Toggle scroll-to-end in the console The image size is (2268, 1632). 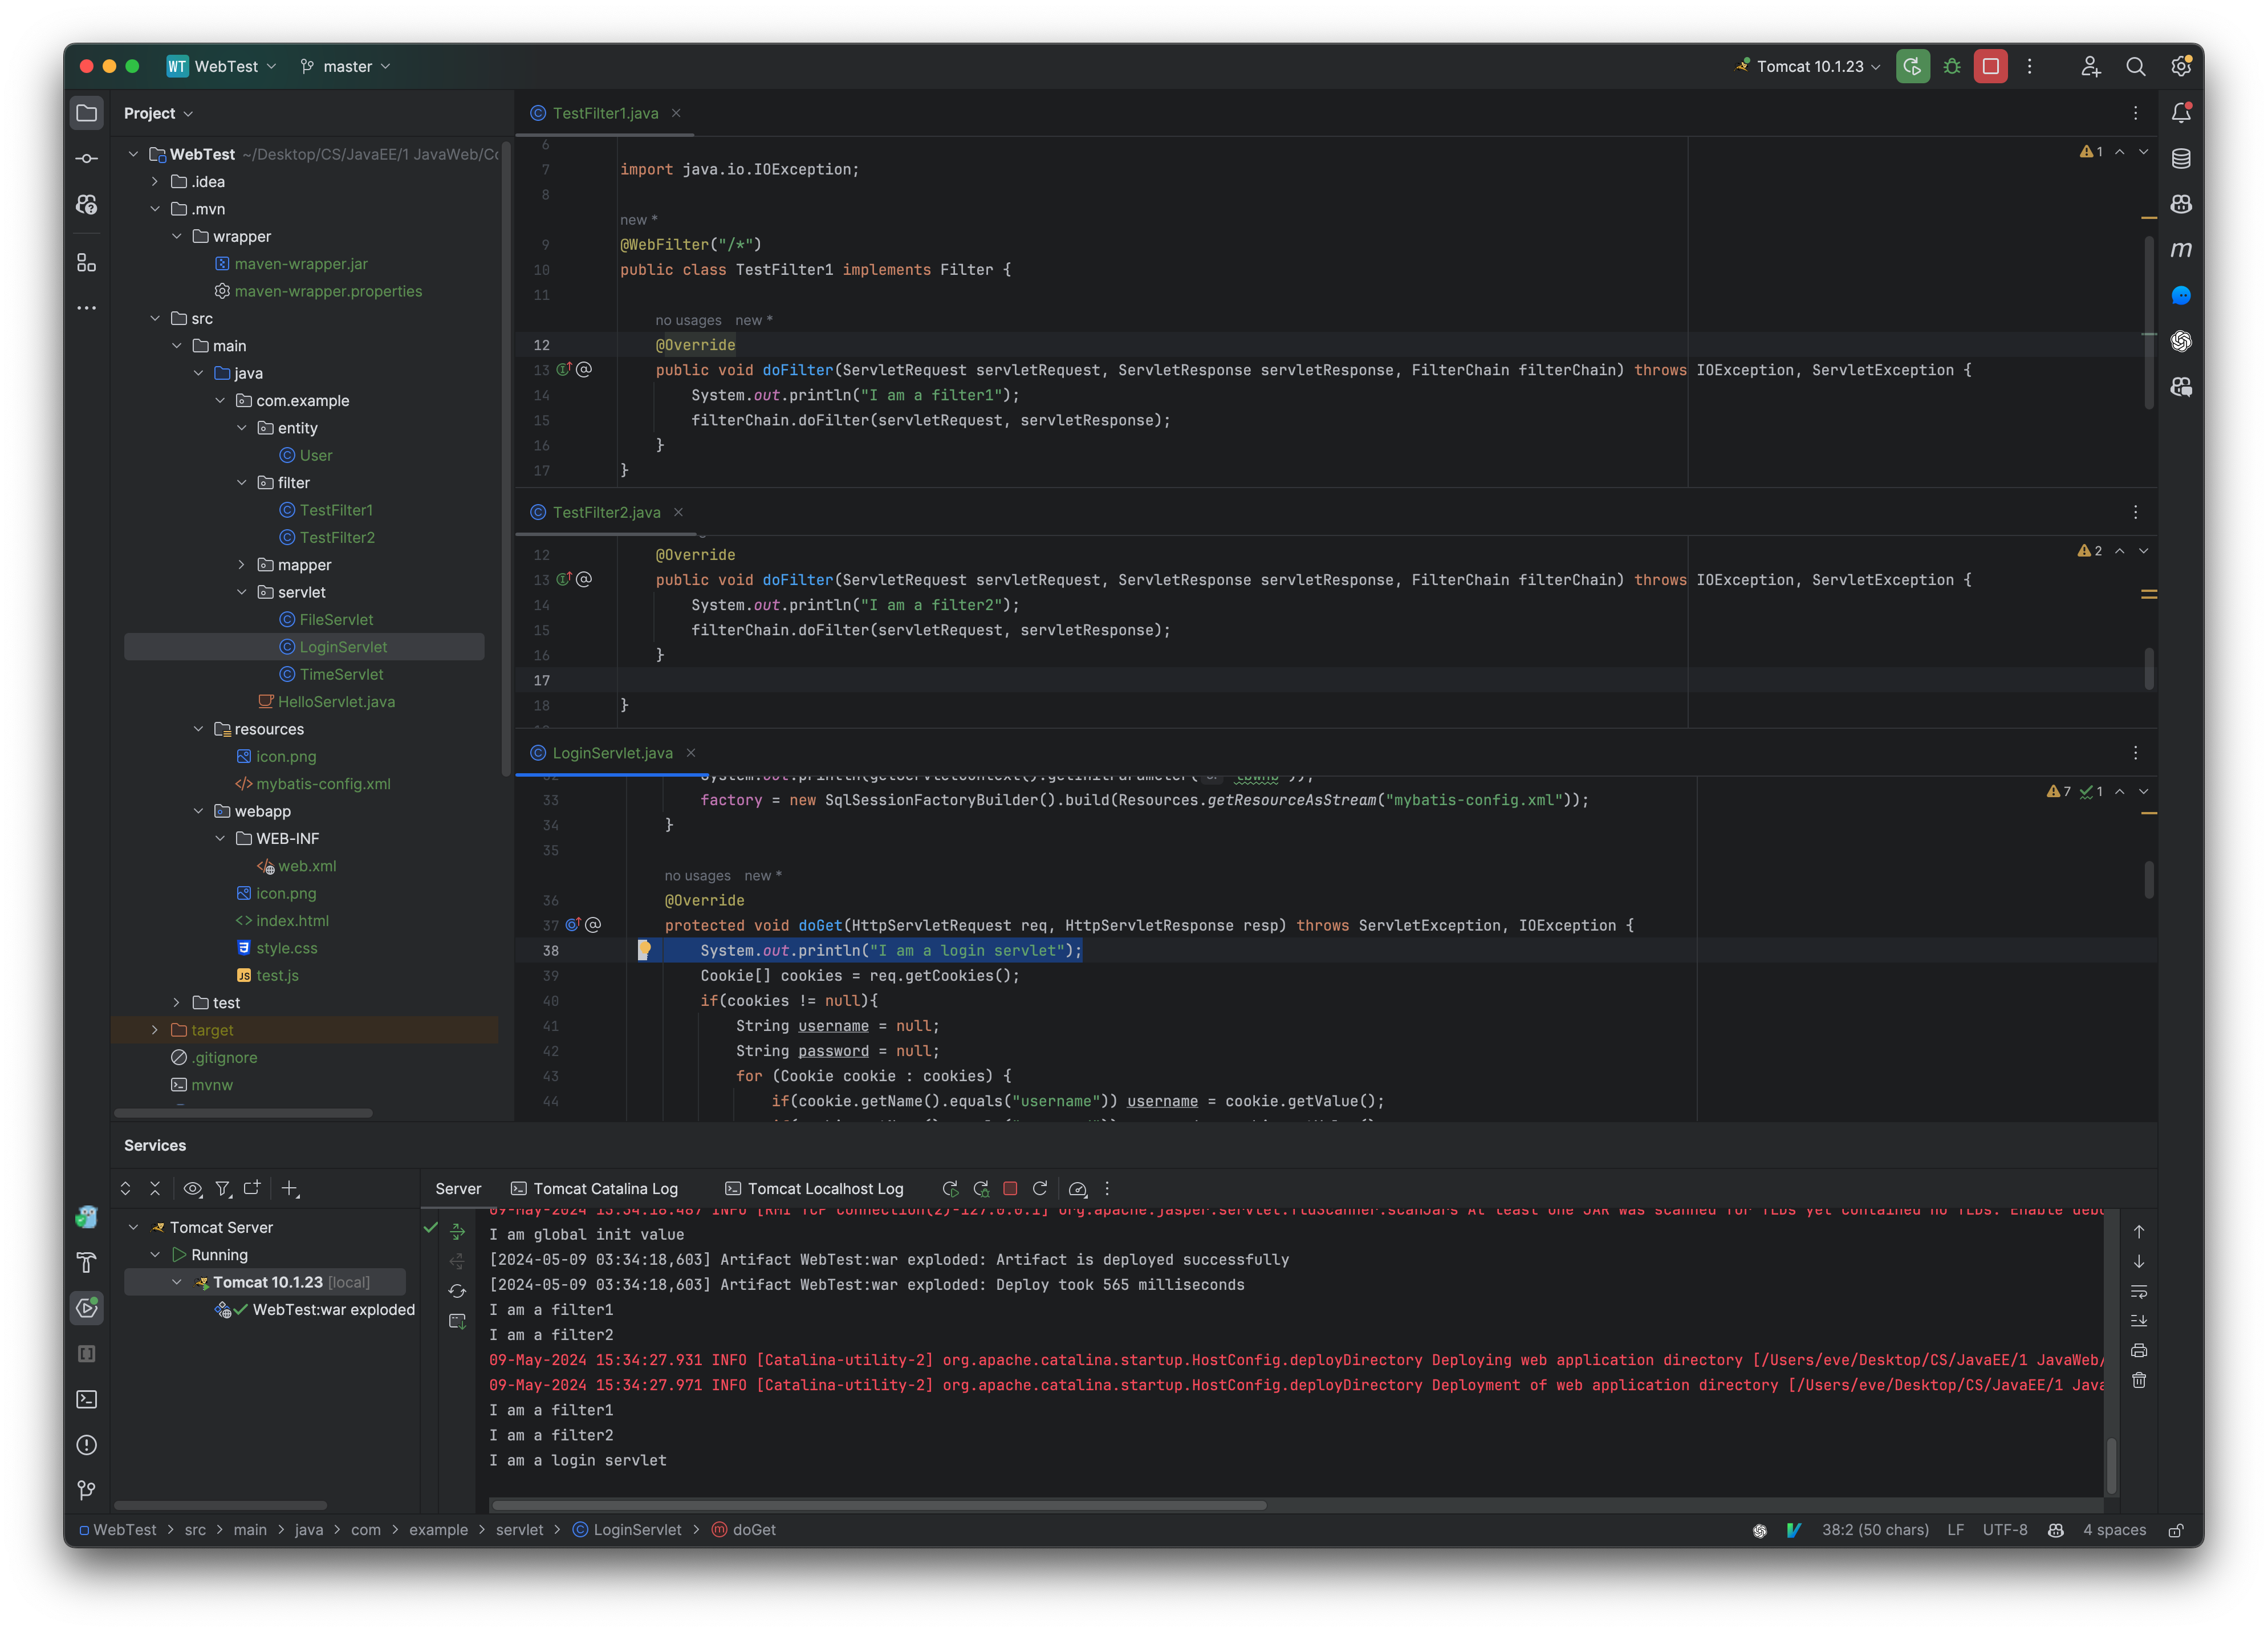coord(2139,1321)
